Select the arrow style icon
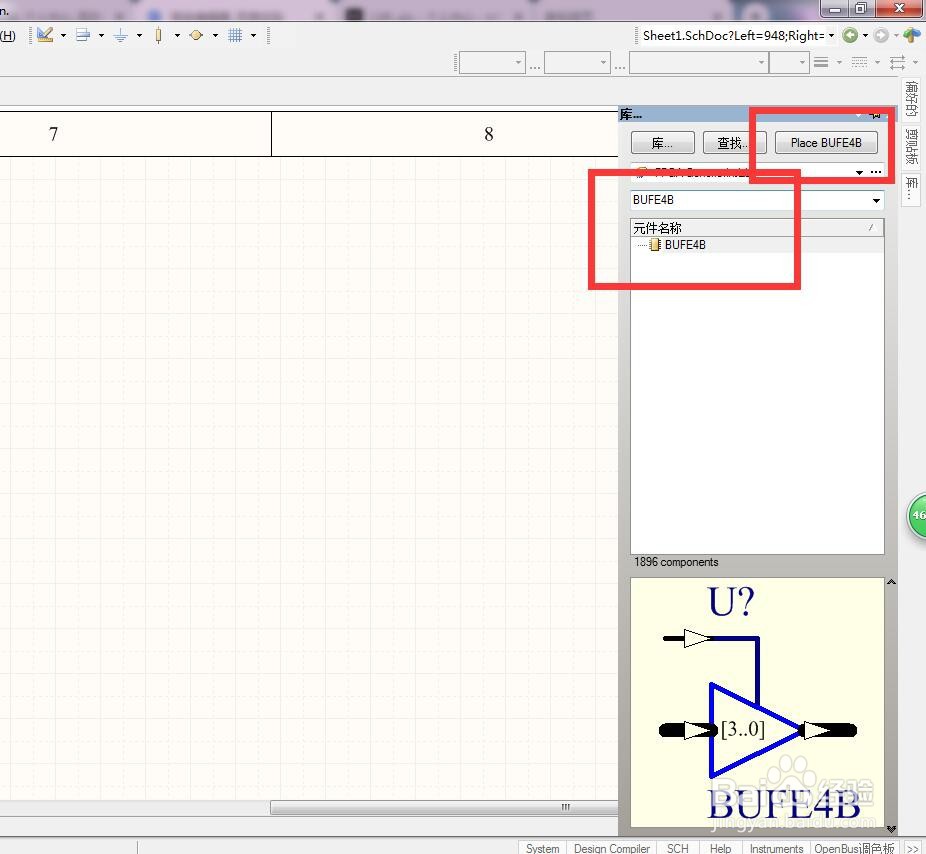 (898, 62)
